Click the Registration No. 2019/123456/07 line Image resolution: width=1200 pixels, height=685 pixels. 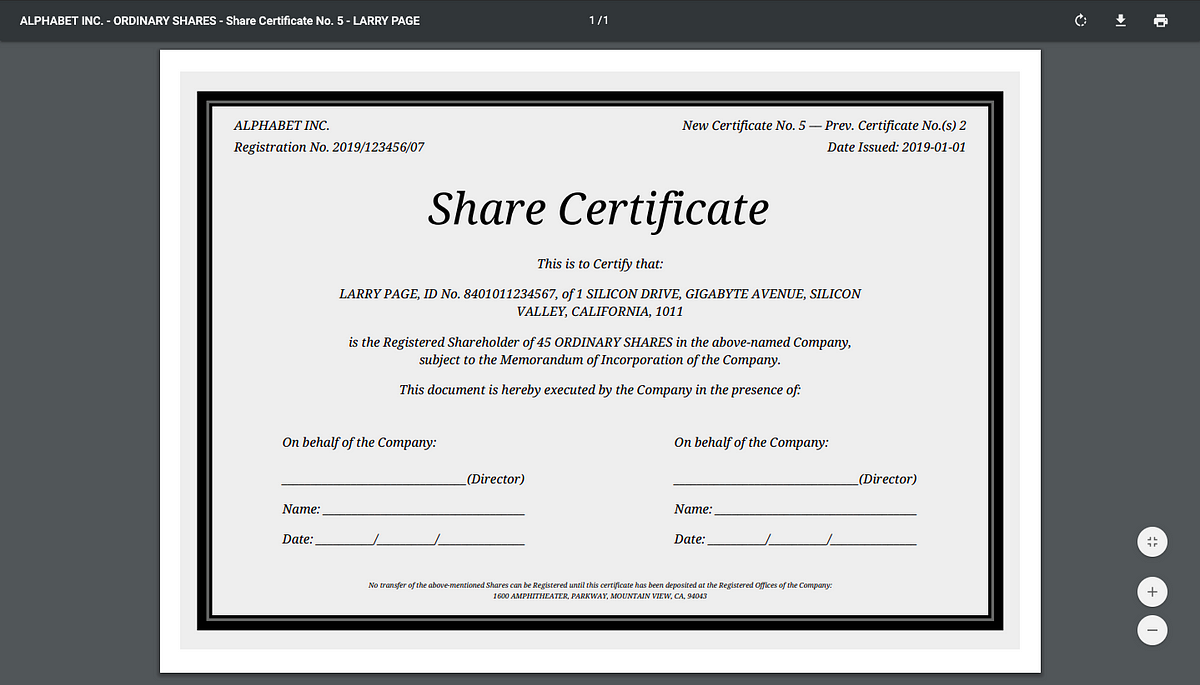coord(329,147)
